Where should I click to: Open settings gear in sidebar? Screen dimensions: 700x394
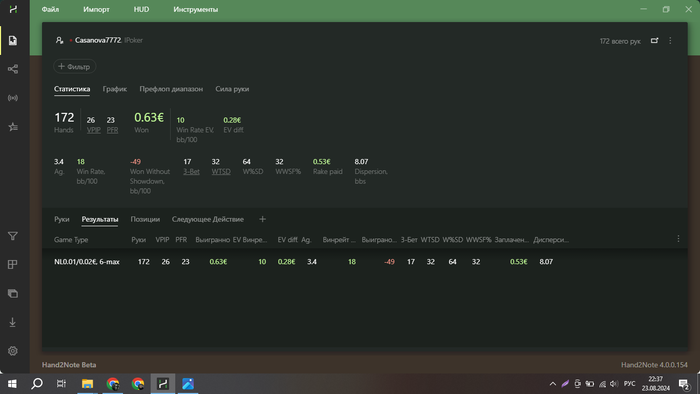tap(13, 351)
